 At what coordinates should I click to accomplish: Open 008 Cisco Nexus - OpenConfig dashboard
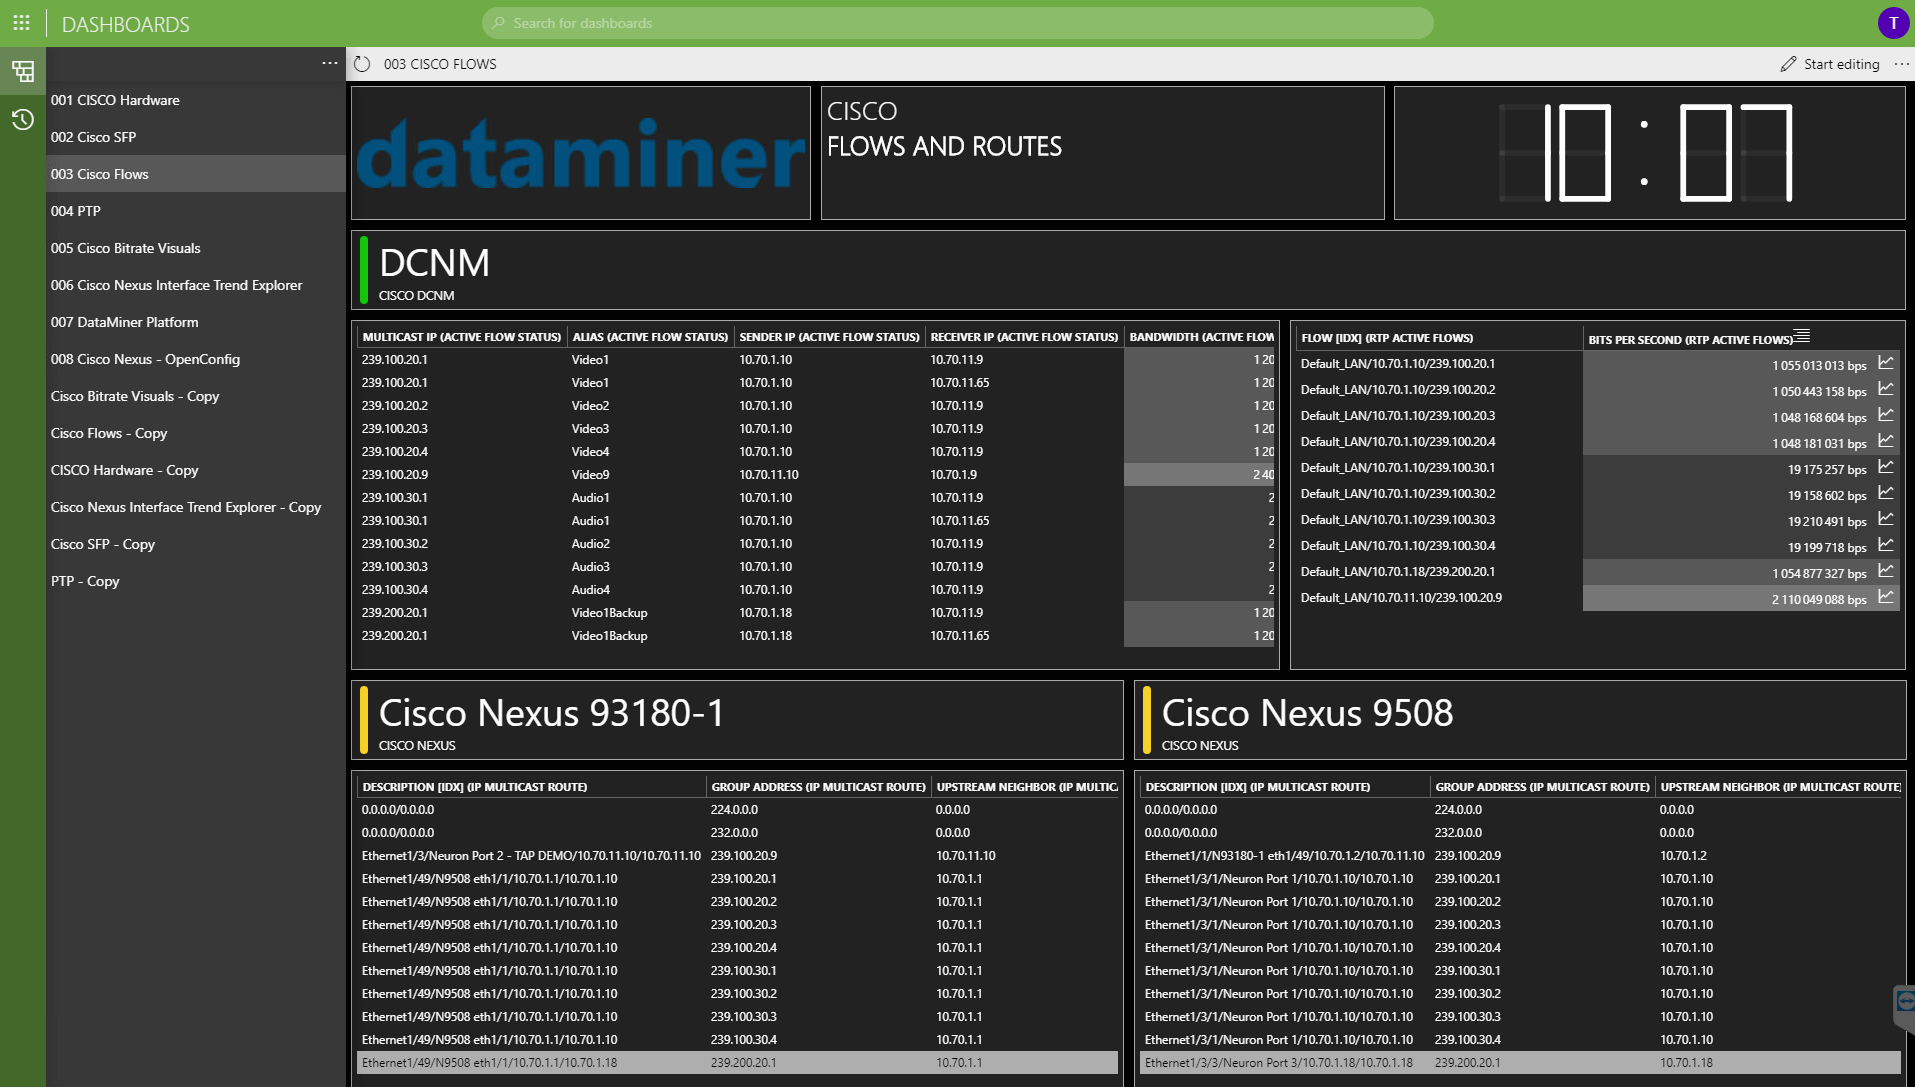coord(196,359)
